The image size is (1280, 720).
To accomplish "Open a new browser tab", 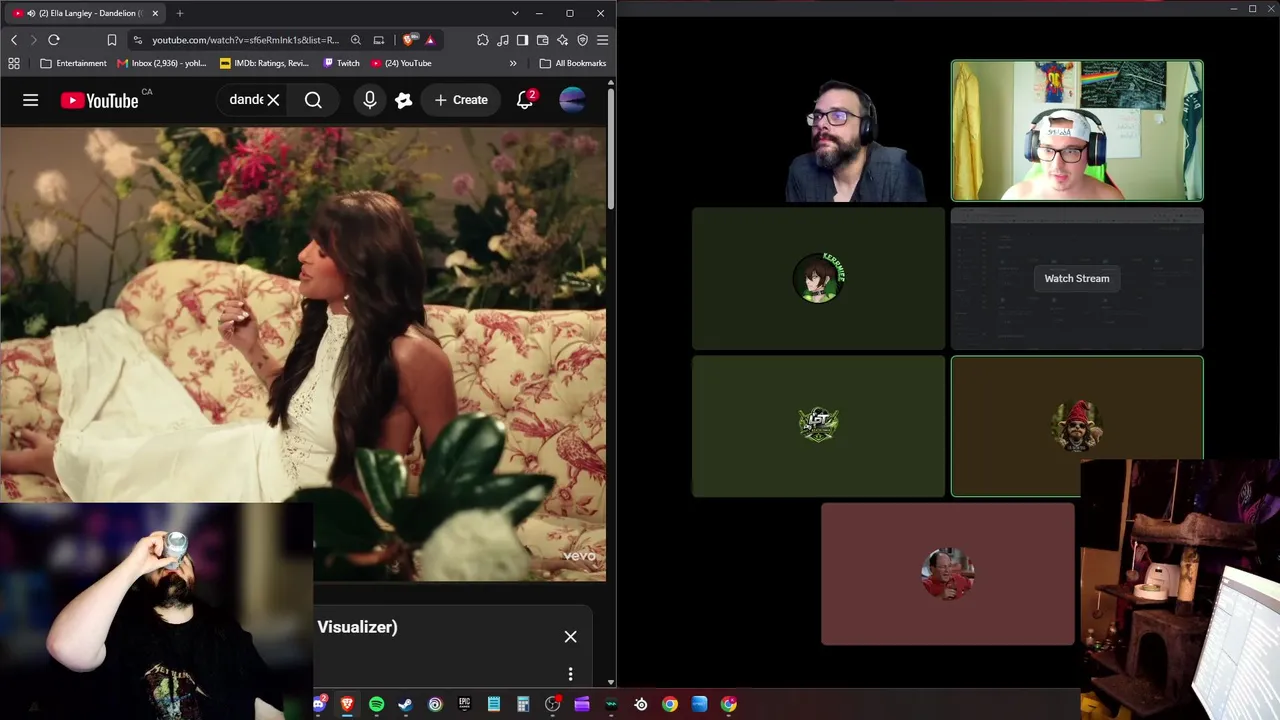I will [x=180, y=13].
